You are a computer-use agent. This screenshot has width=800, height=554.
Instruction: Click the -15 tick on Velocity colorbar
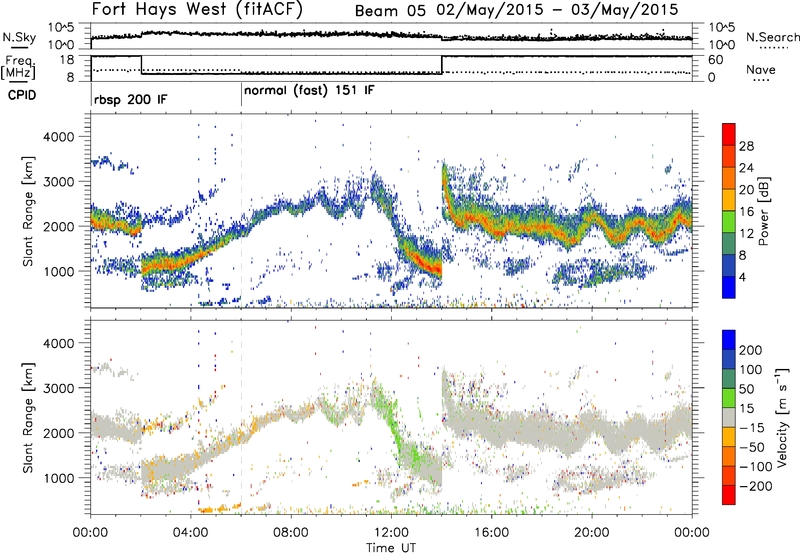point(751,427)
